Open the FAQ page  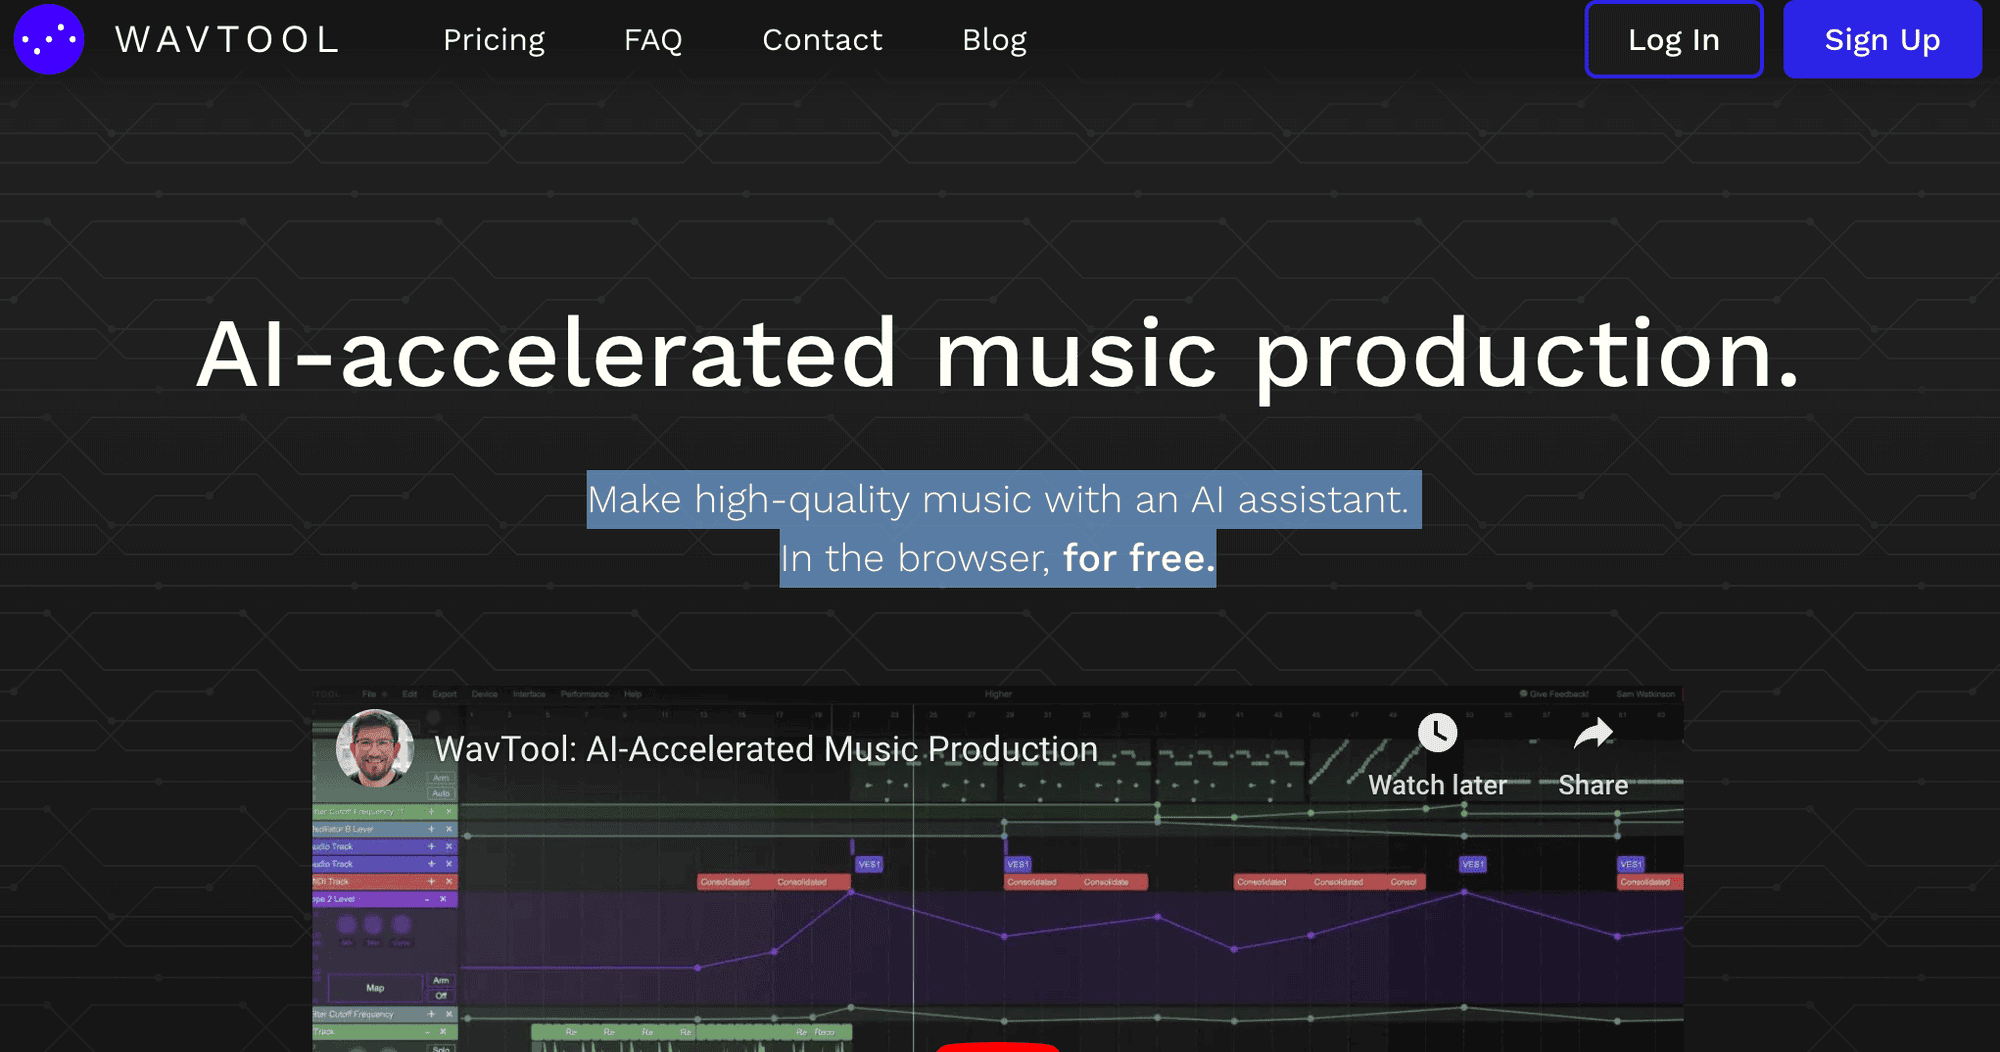click(653, 40)
